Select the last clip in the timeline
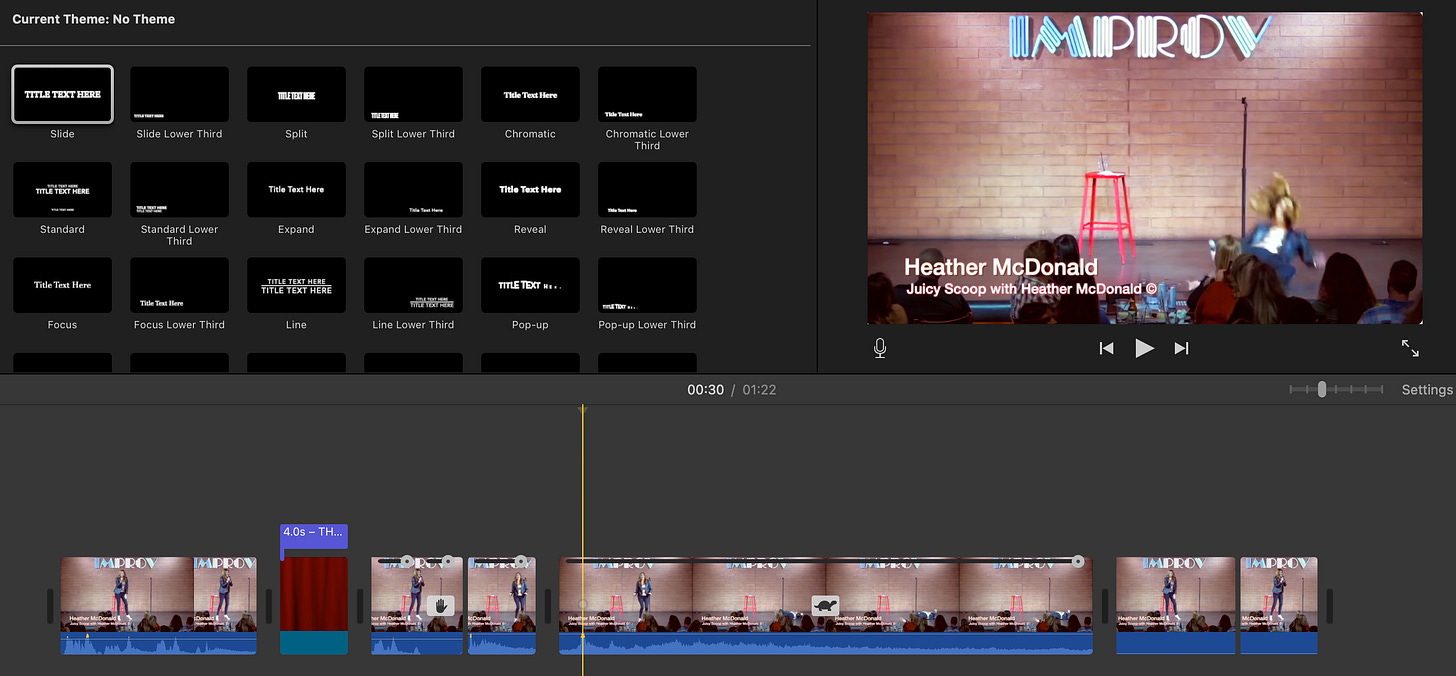Image resolution: width=1456 pixels, height=676 pixels. coord(1279,605)
